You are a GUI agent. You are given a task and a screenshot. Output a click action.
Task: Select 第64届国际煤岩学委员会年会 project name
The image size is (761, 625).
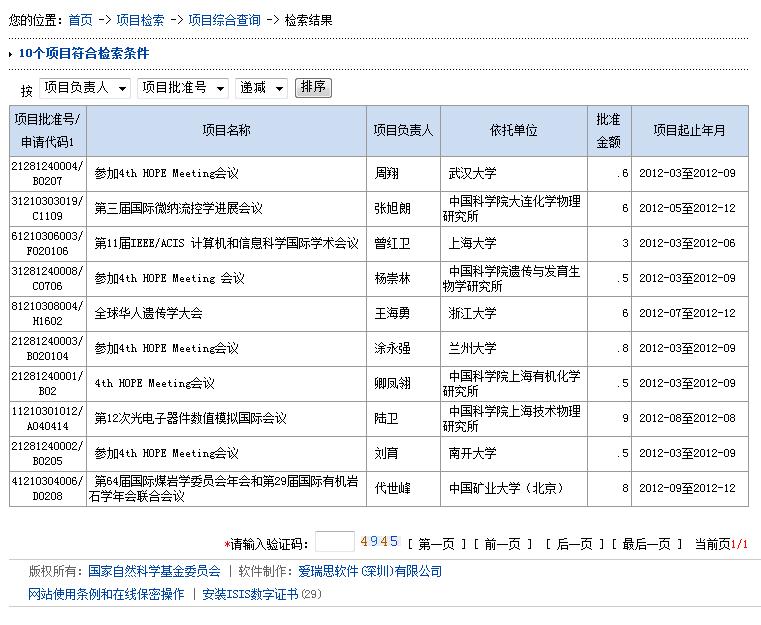pyautogui.click(x=226, y=489)
